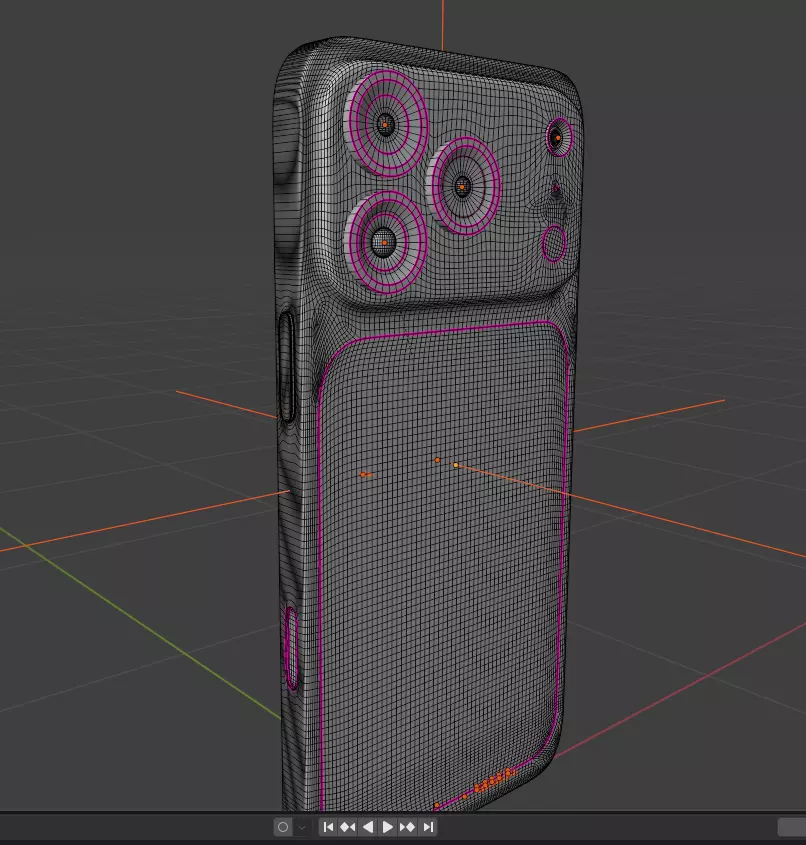The width and height of the screenshot is (806, 845).
Task: Select the bottom-left camera lens center vertex
Action: point(384,243)
